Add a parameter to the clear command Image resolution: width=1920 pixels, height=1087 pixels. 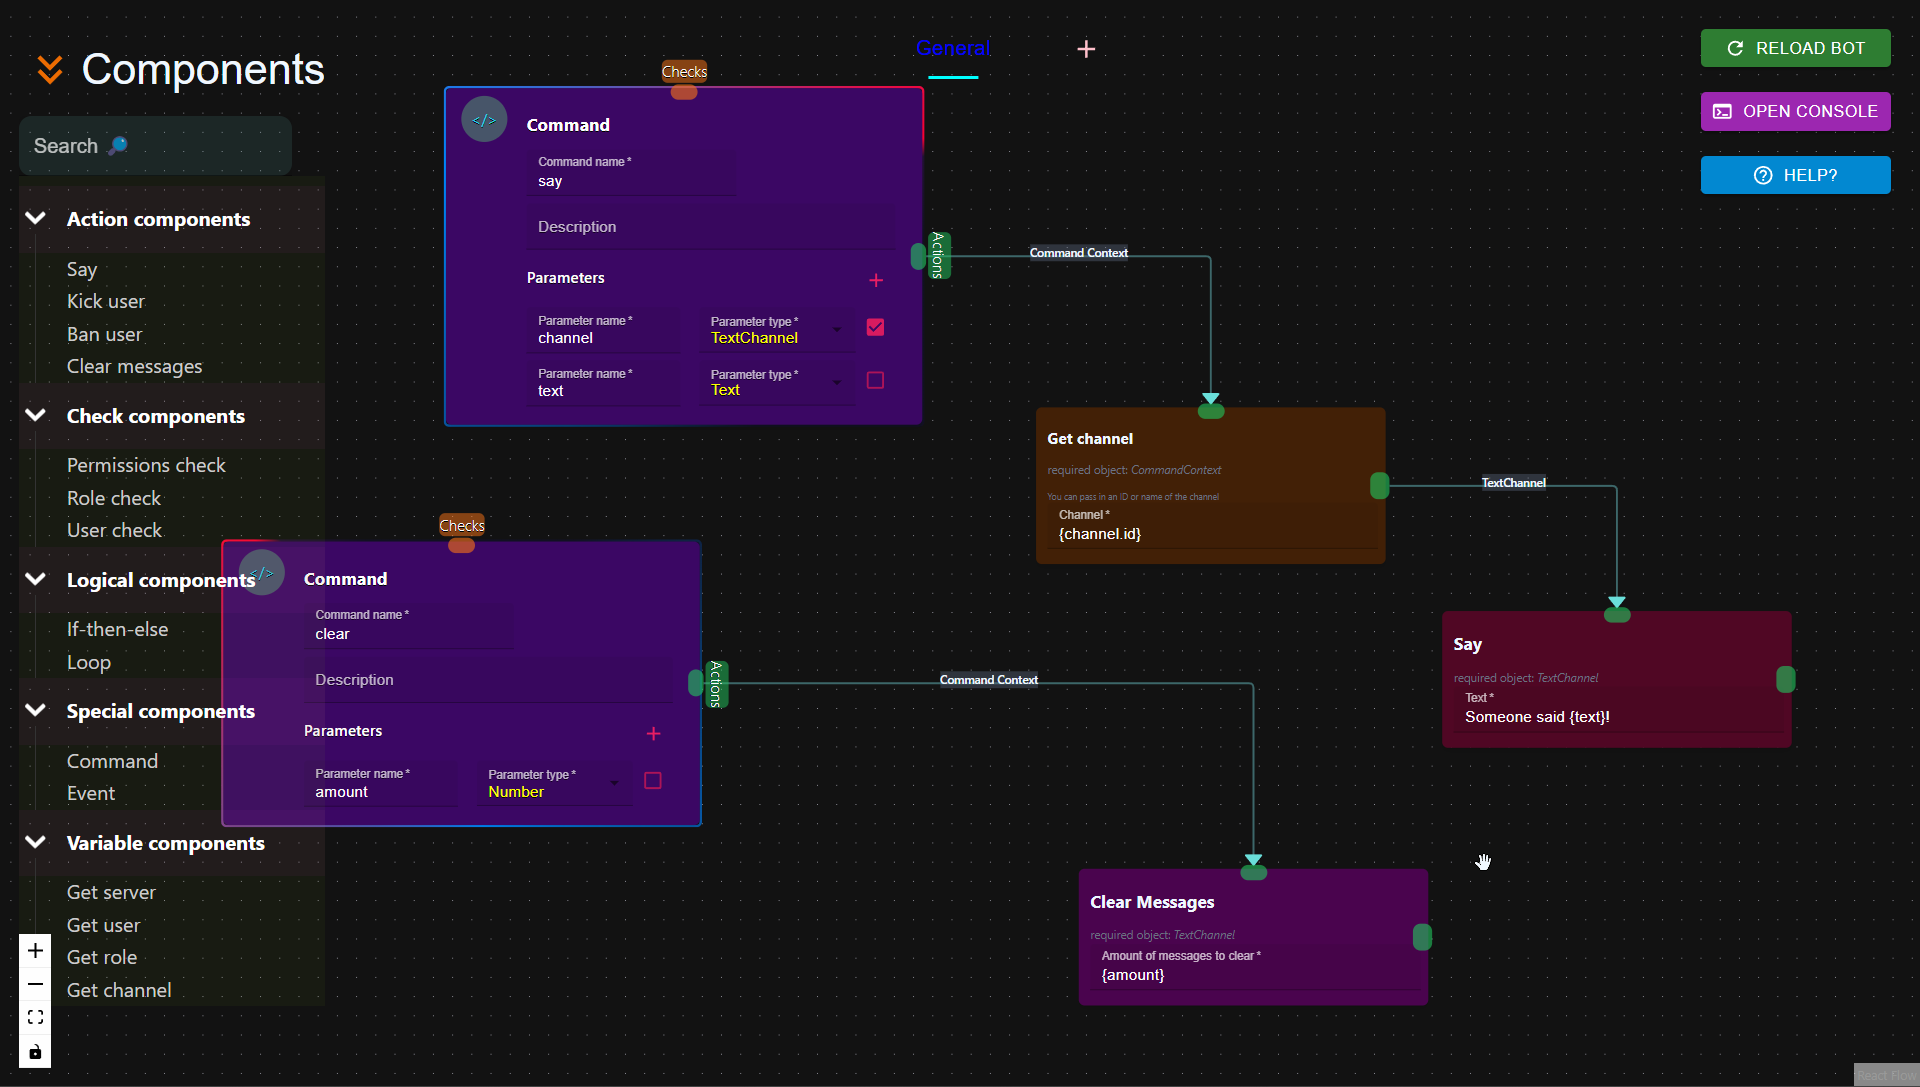pyautogui.click(x=653, y=734)
